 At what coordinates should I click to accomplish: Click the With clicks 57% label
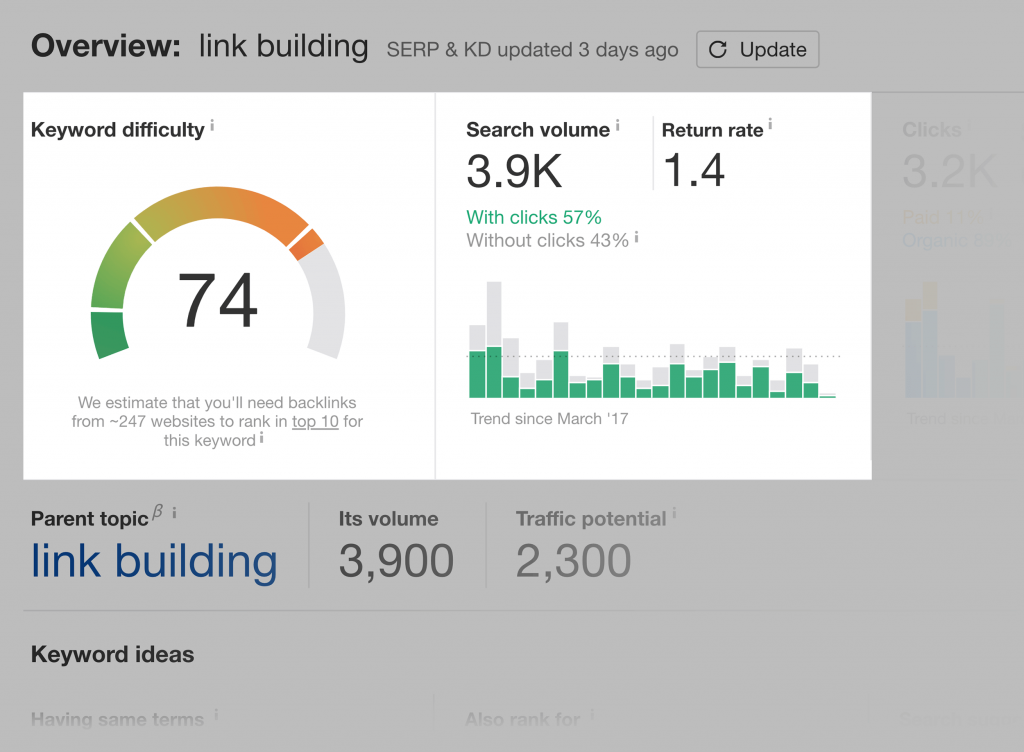[534, 217]
